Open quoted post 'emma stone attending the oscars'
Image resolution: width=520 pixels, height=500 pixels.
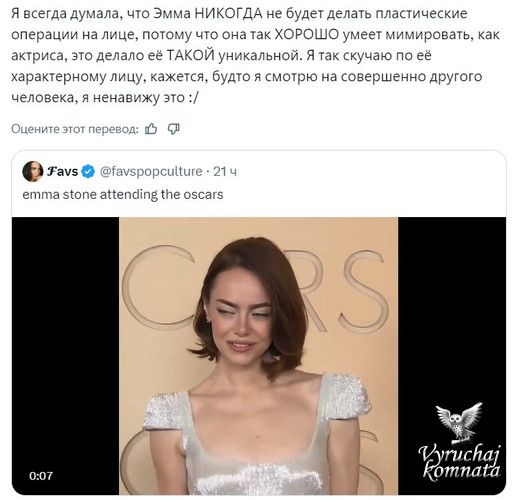click(x=123, y=194)
